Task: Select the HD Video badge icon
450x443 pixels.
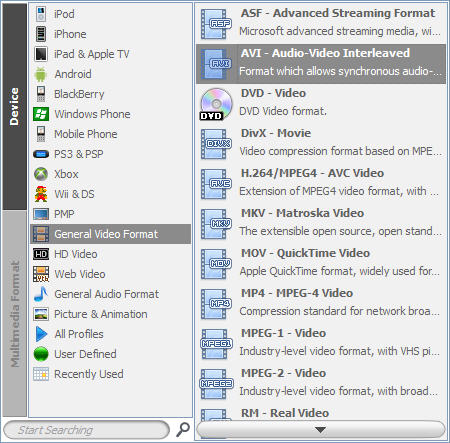Action: pos(41,254)
